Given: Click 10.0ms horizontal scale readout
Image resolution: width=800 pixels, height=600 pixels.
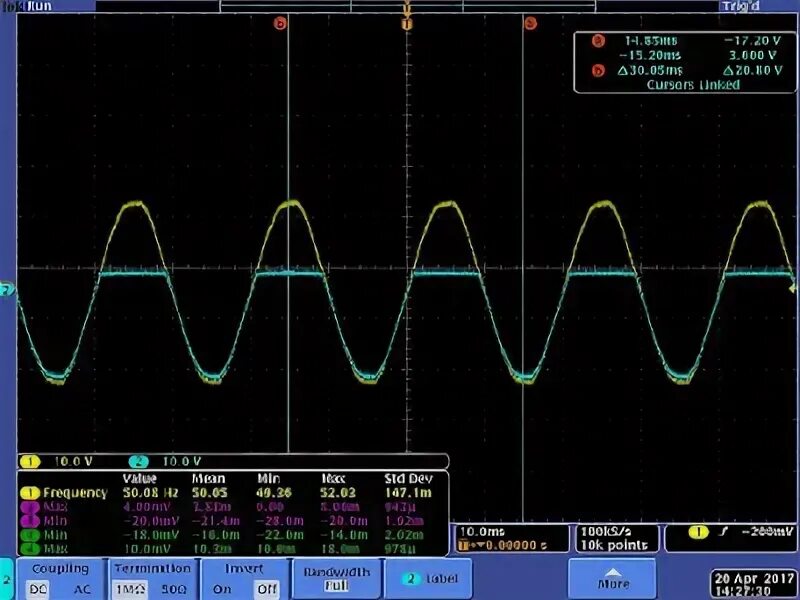Looking at the screenshot, I should 482,532.
